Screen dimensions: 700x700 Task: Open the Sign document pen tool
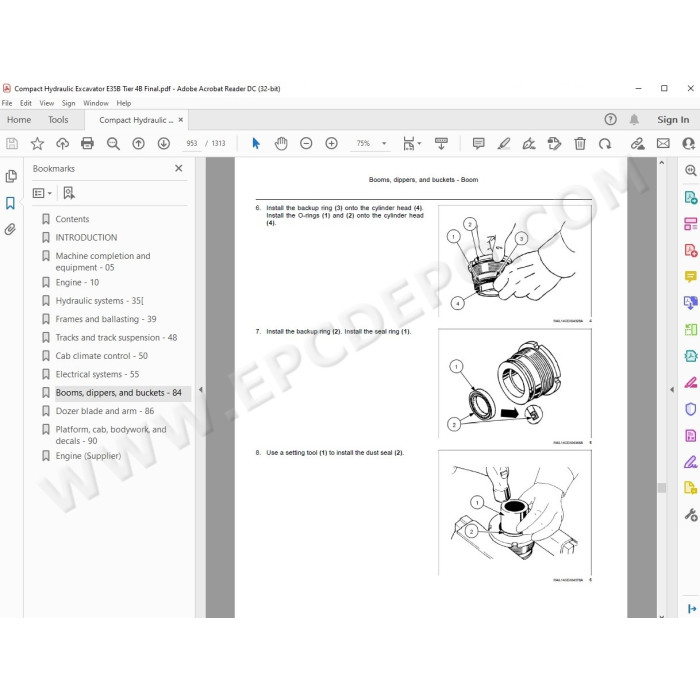point(529,143)
